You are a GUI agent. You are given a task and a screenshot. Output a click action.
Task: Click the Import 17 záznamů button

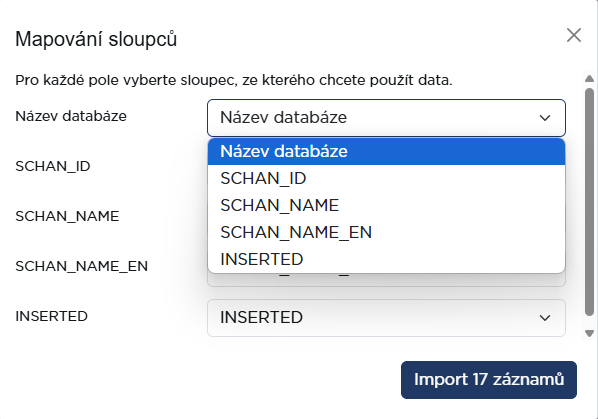[x=489, y=380]
